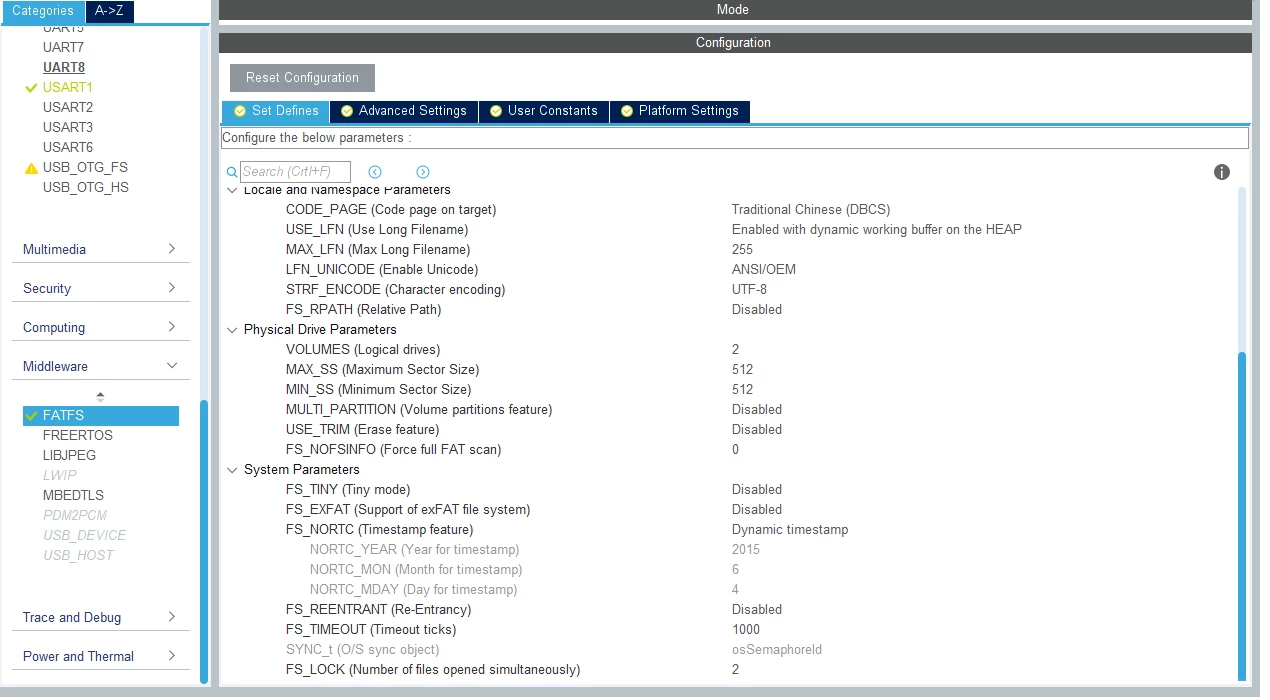Change STRF_ENCODE value UTF-8
1270x700 pixels.
pos(749,289)
